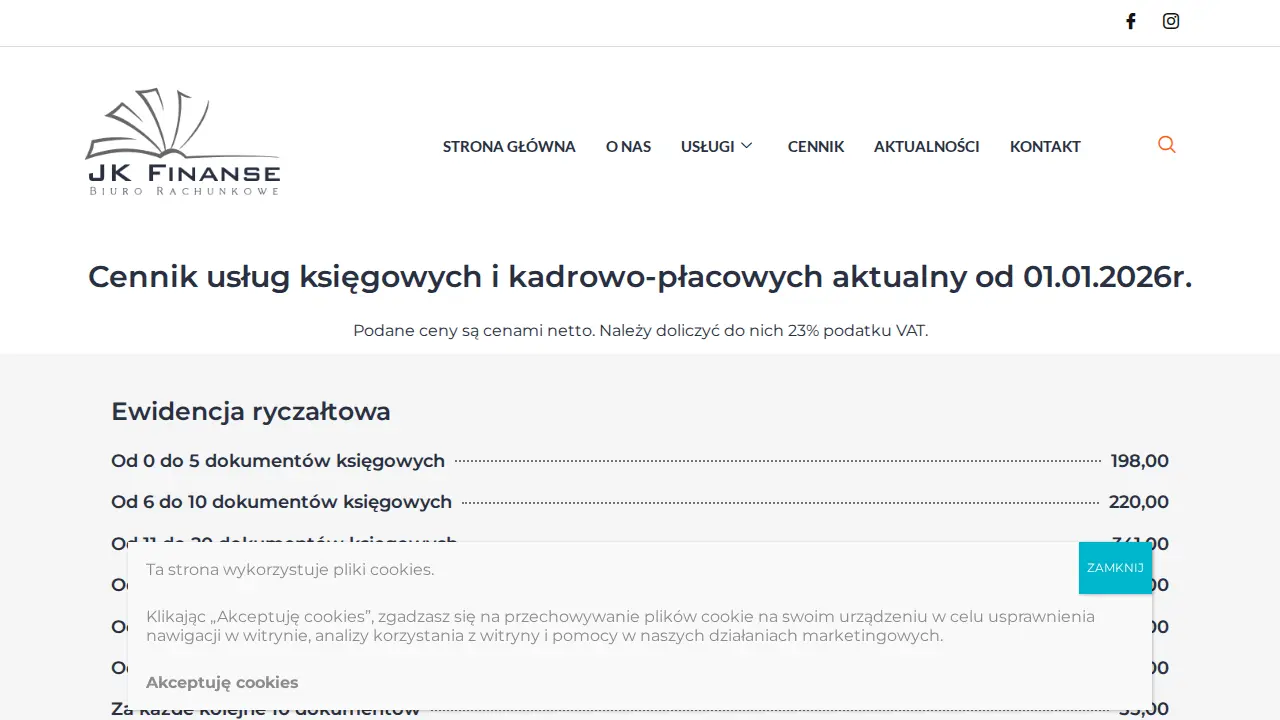The width and height of the screenshot is (1280, 720).
Task: Select the price list main heading
Action: 640,276
